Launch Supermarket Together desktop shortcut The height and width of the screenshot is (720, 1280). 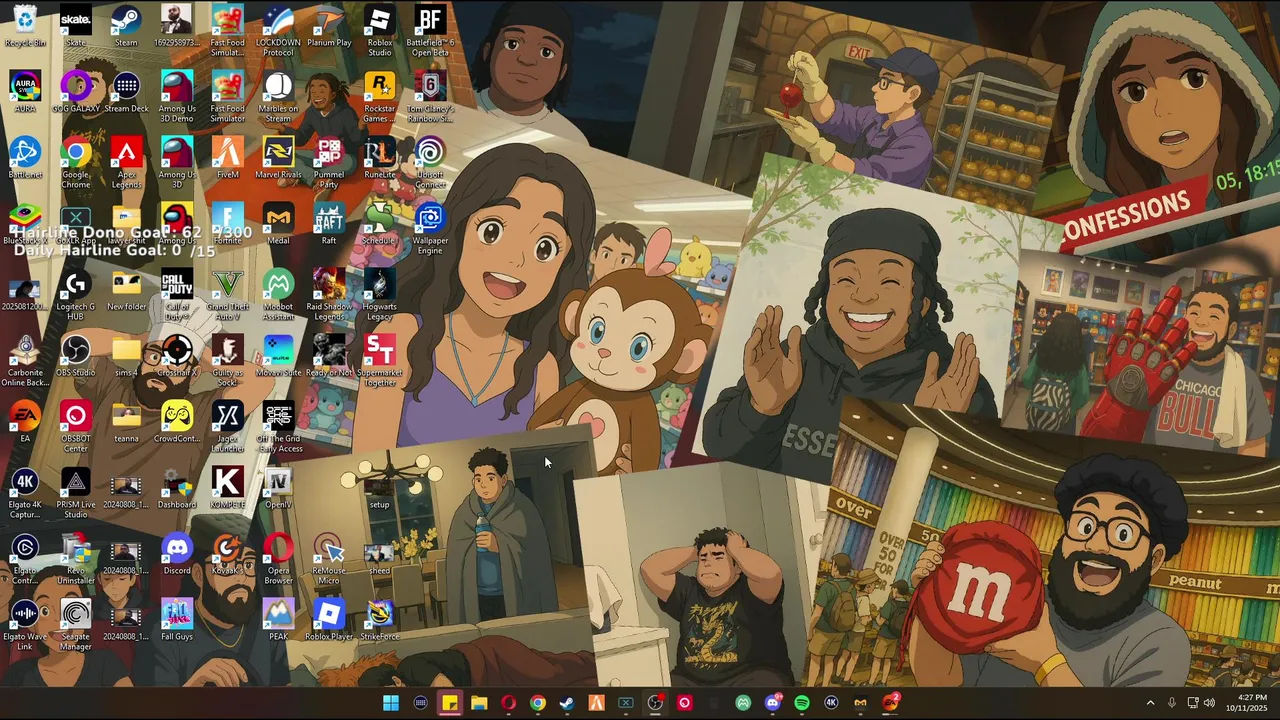click(380, 361)
